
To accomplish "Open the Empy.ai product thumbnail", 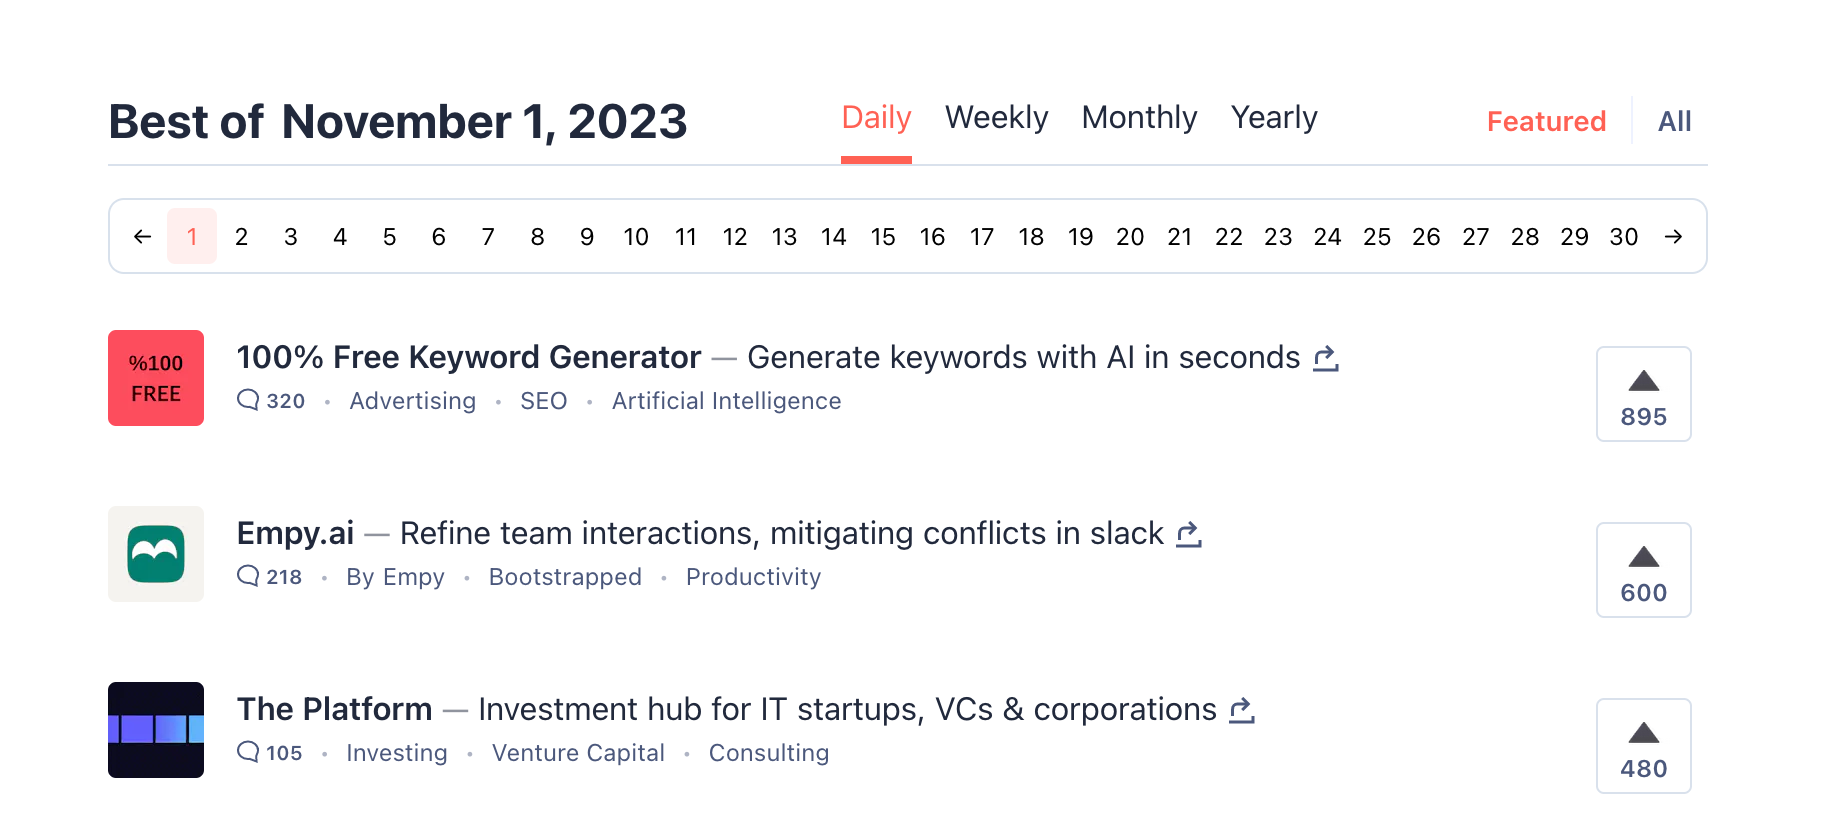I will point(156,554).
